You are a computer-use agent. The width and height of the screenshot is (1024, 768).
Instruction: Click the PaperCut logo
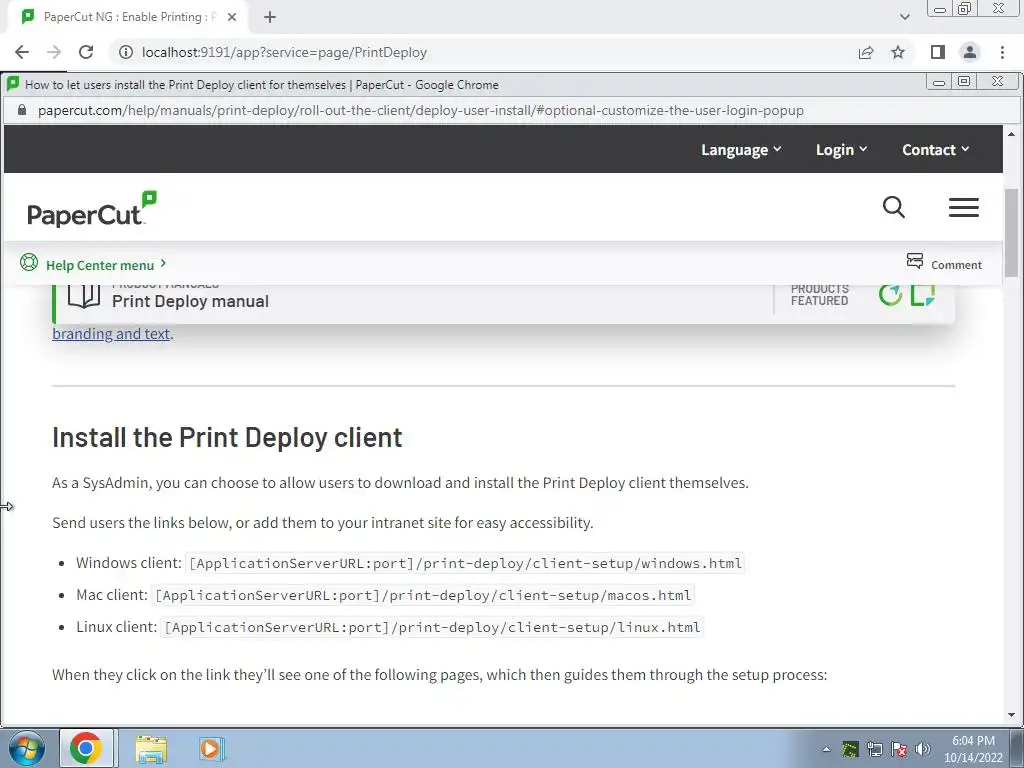click(92, 209)
